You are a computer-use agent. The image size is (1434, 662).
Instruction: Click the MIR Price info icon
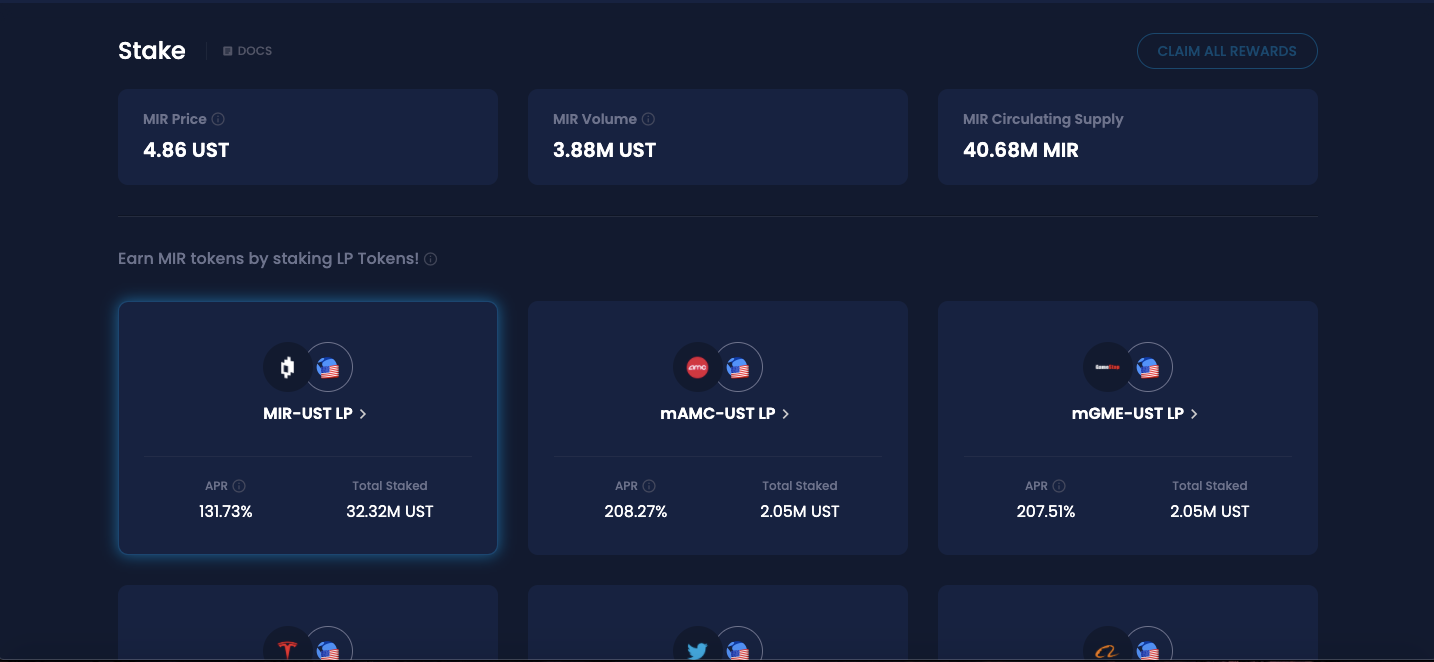pos(218,119)
